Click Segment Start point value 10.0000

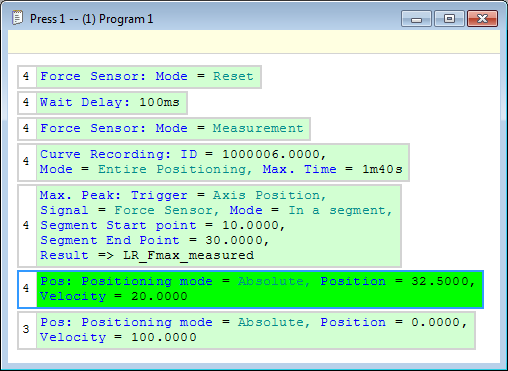pyautogui.click(x=250, y=225)
